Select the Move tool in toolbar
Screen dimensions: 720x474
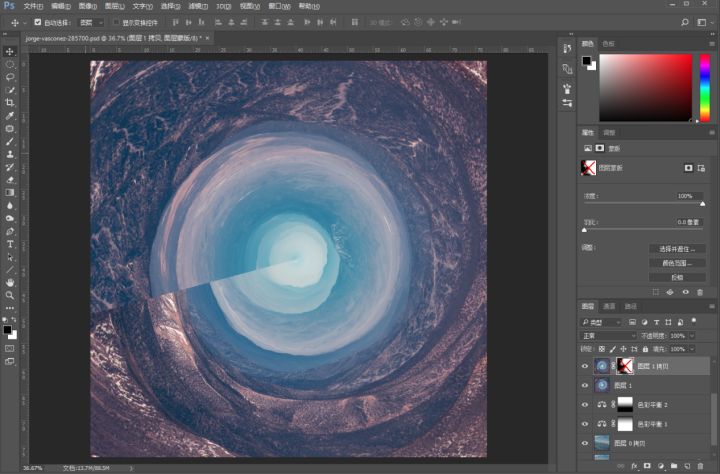(10, 51)
